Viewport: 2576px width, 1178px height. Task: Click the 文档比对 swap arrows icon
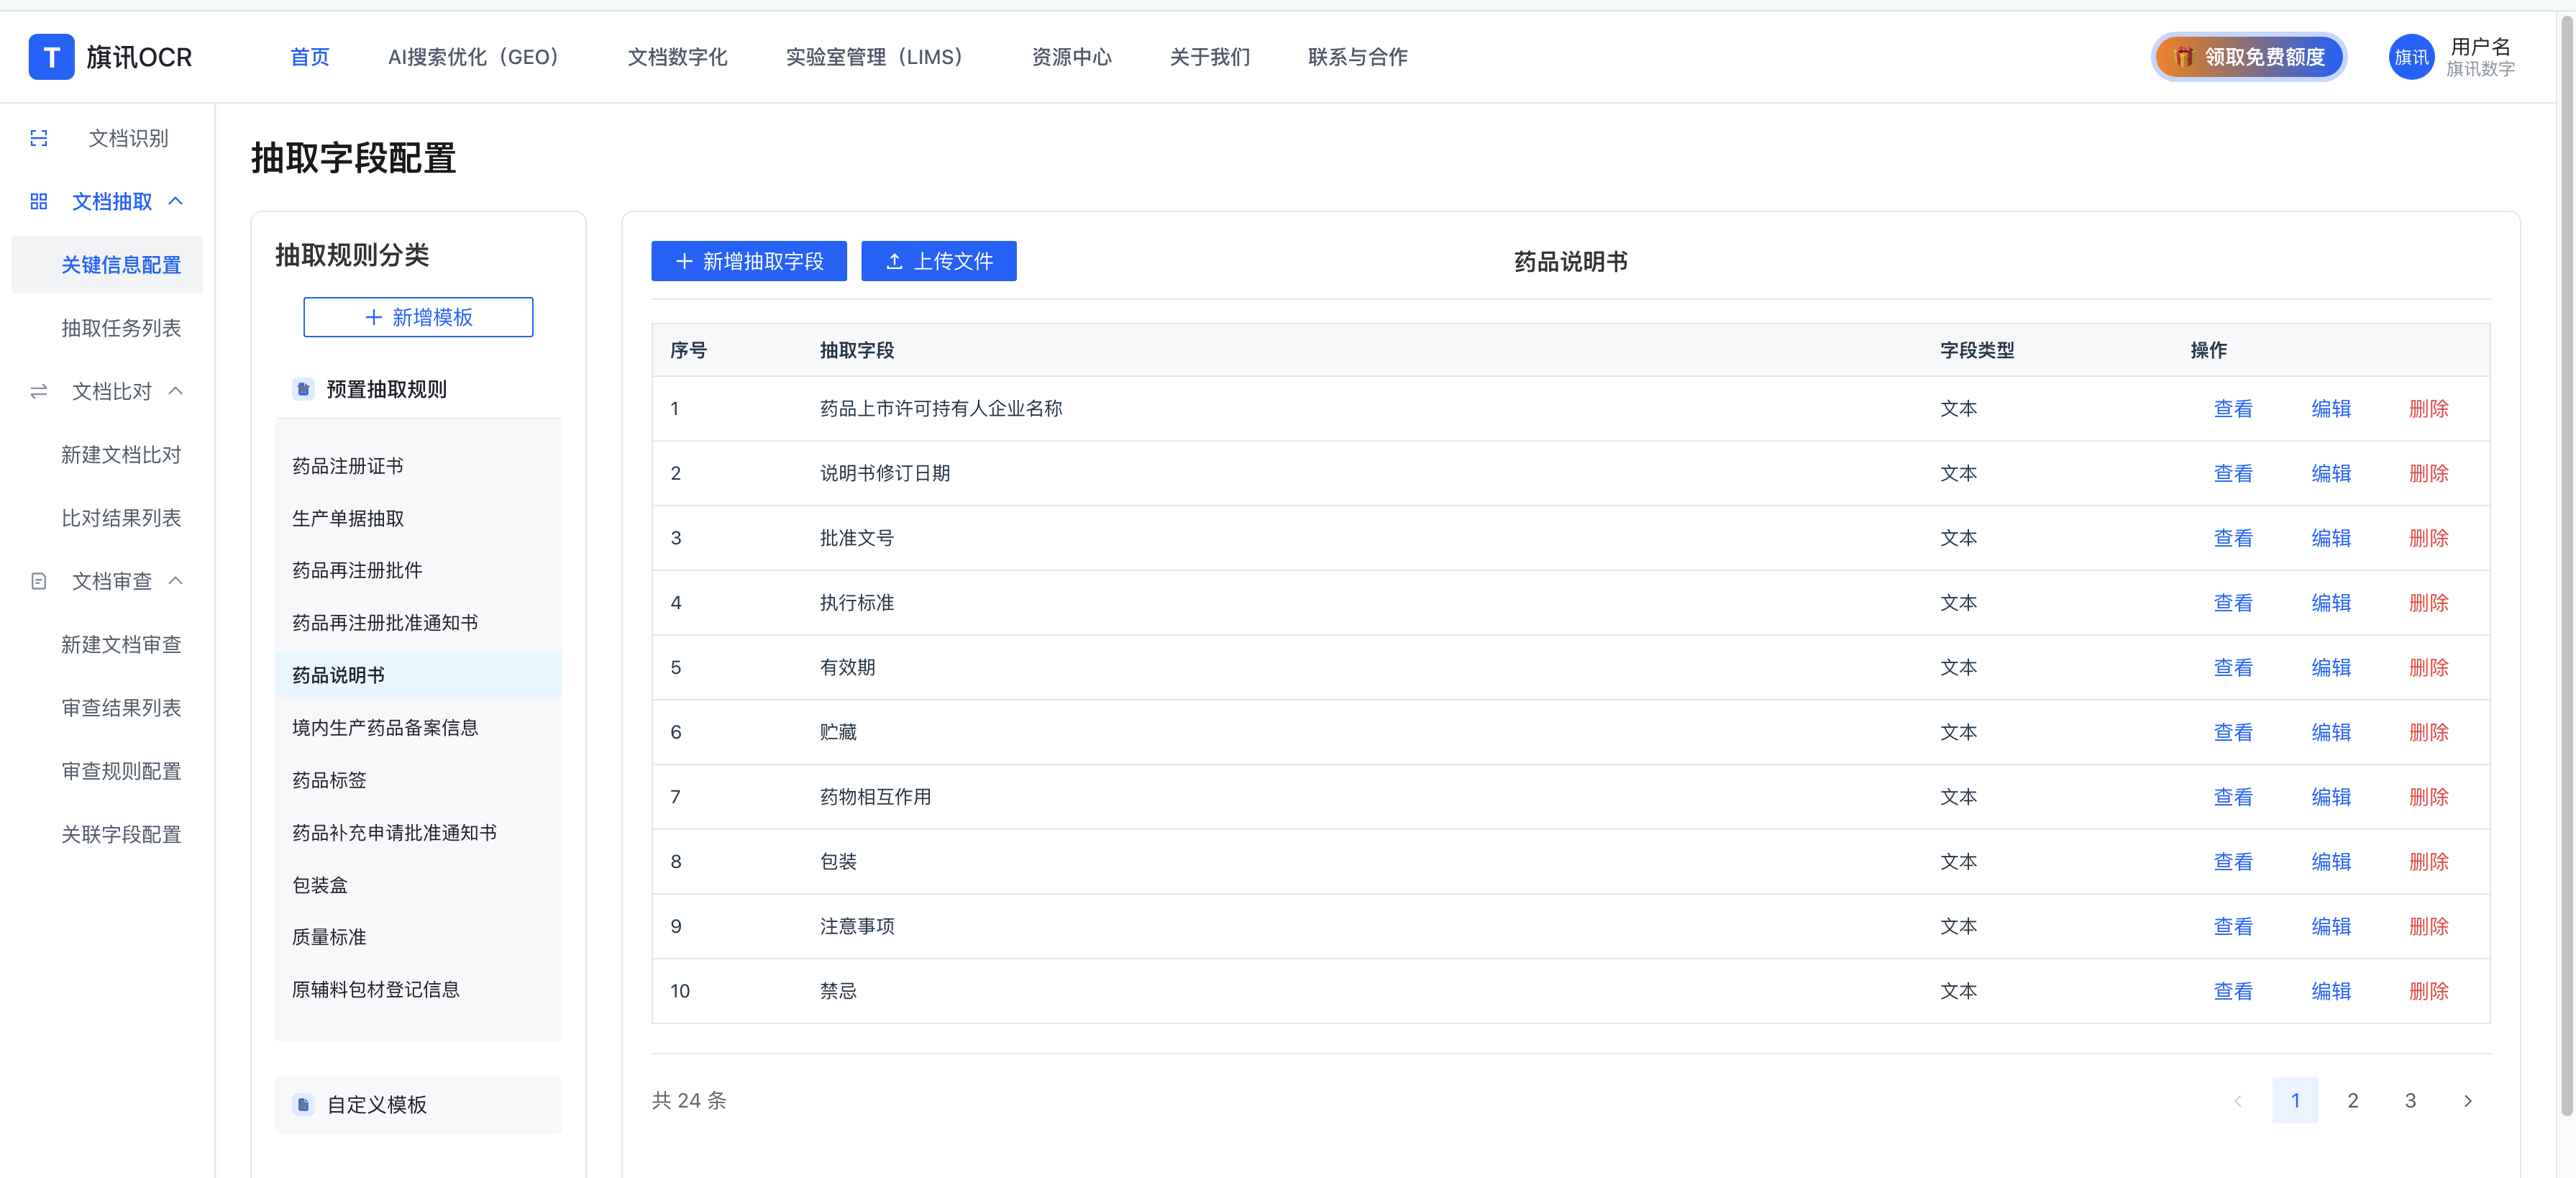tap(39, 391)
